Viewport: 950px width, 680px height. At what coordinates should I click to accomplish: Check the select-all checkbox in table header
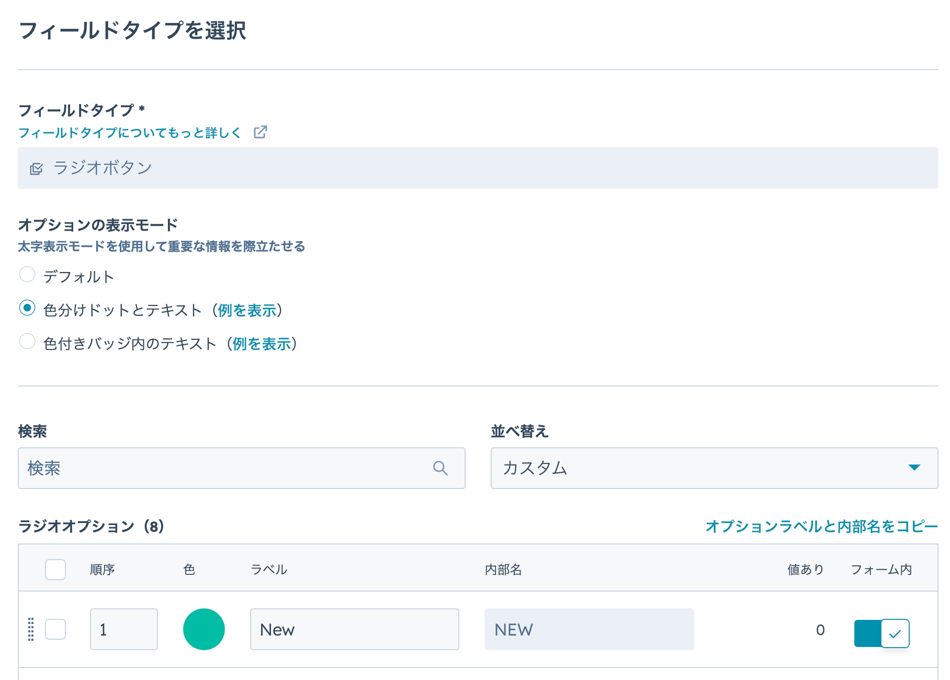pyautogui.click(x=56, y=569)
